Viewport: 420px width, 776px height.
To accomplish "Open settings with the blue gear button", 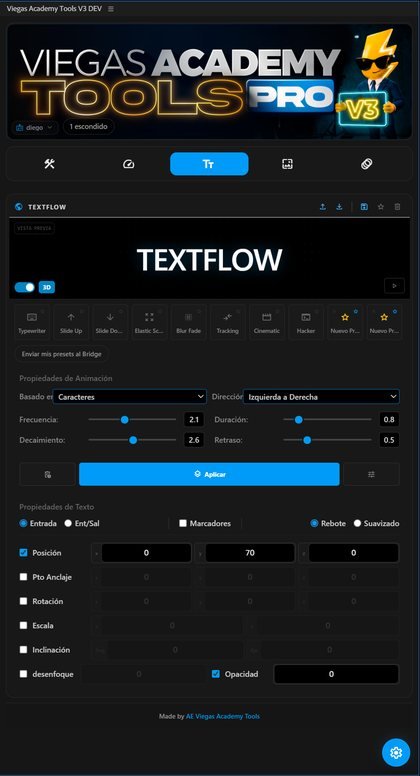I will (396, 753).
